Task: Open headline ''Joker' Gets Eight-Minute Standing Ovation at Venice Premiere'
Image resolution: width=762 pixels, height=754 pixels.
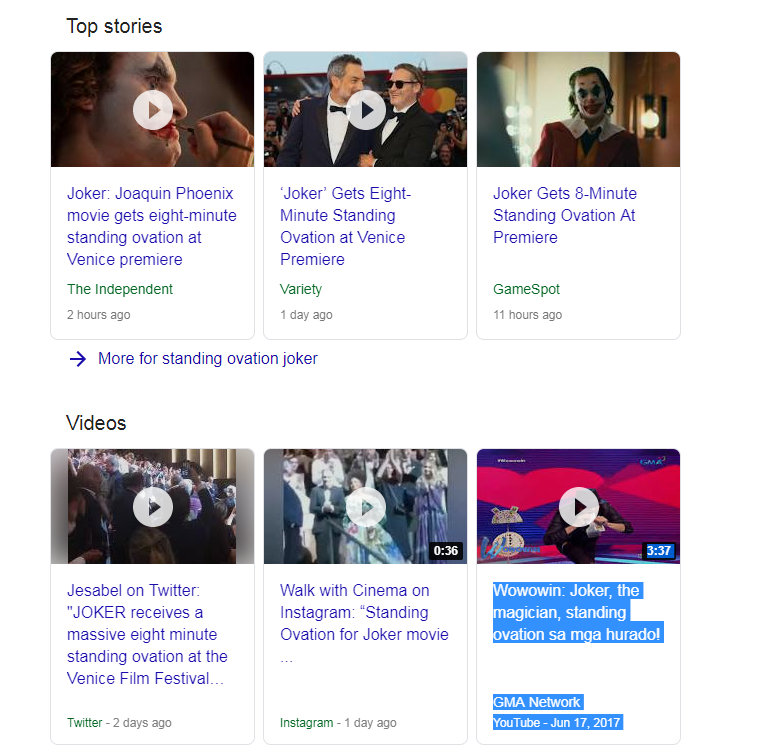Action: pos(346,226)
